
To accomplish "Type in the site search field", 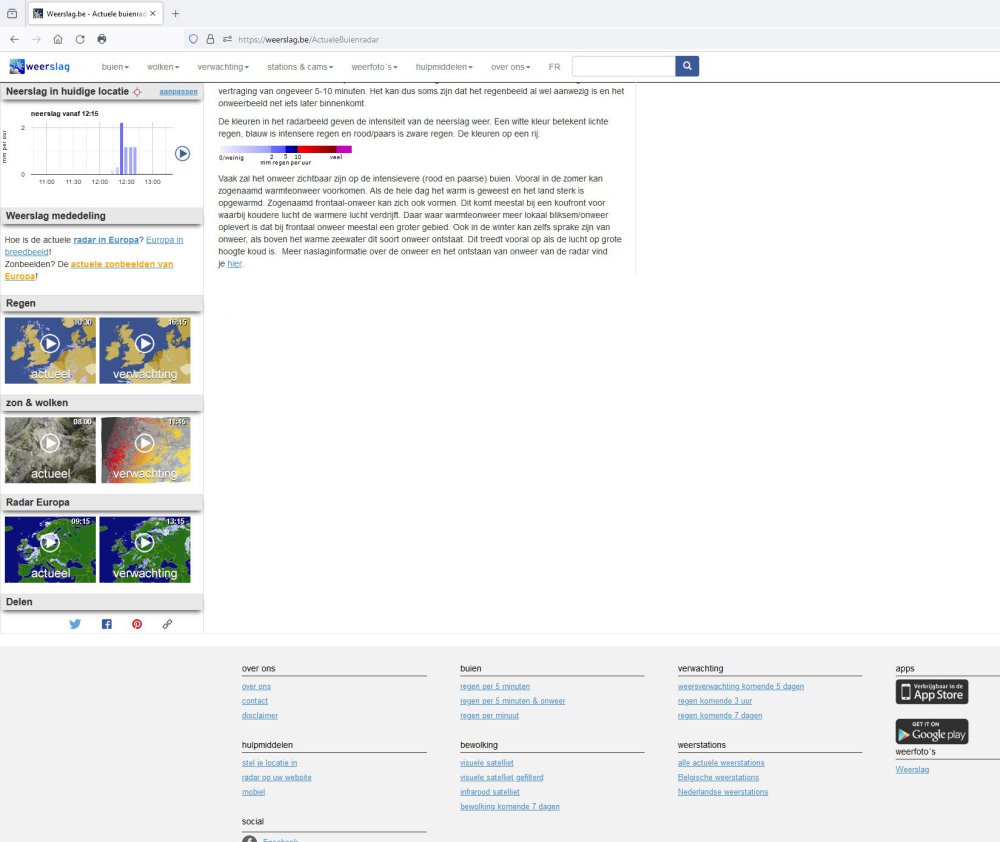I will [x=623, y=66].
